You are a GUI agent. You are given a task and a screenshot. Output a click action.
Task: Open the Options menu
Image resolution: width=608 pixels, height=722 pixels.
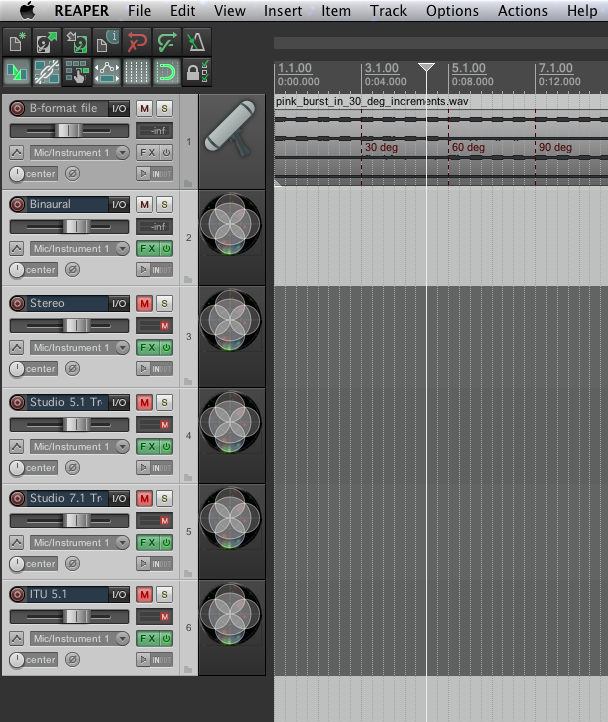452,11
